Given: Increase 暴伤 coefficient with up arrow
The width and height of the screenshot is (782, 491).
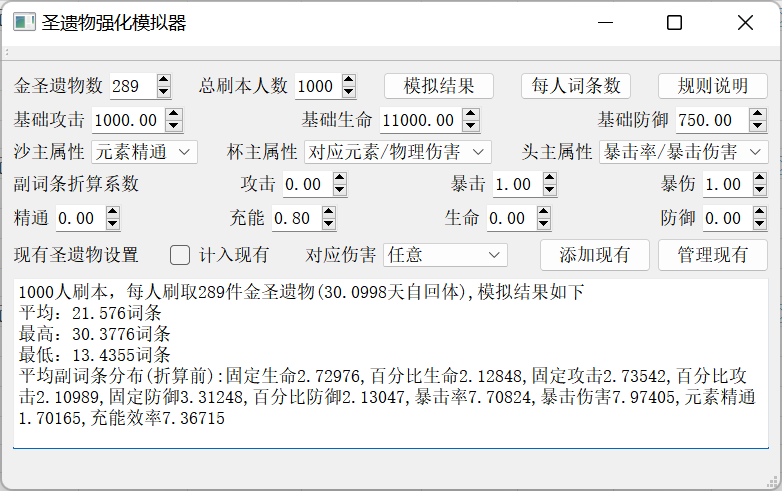Looking at the screenshot, I should point(760,178).
